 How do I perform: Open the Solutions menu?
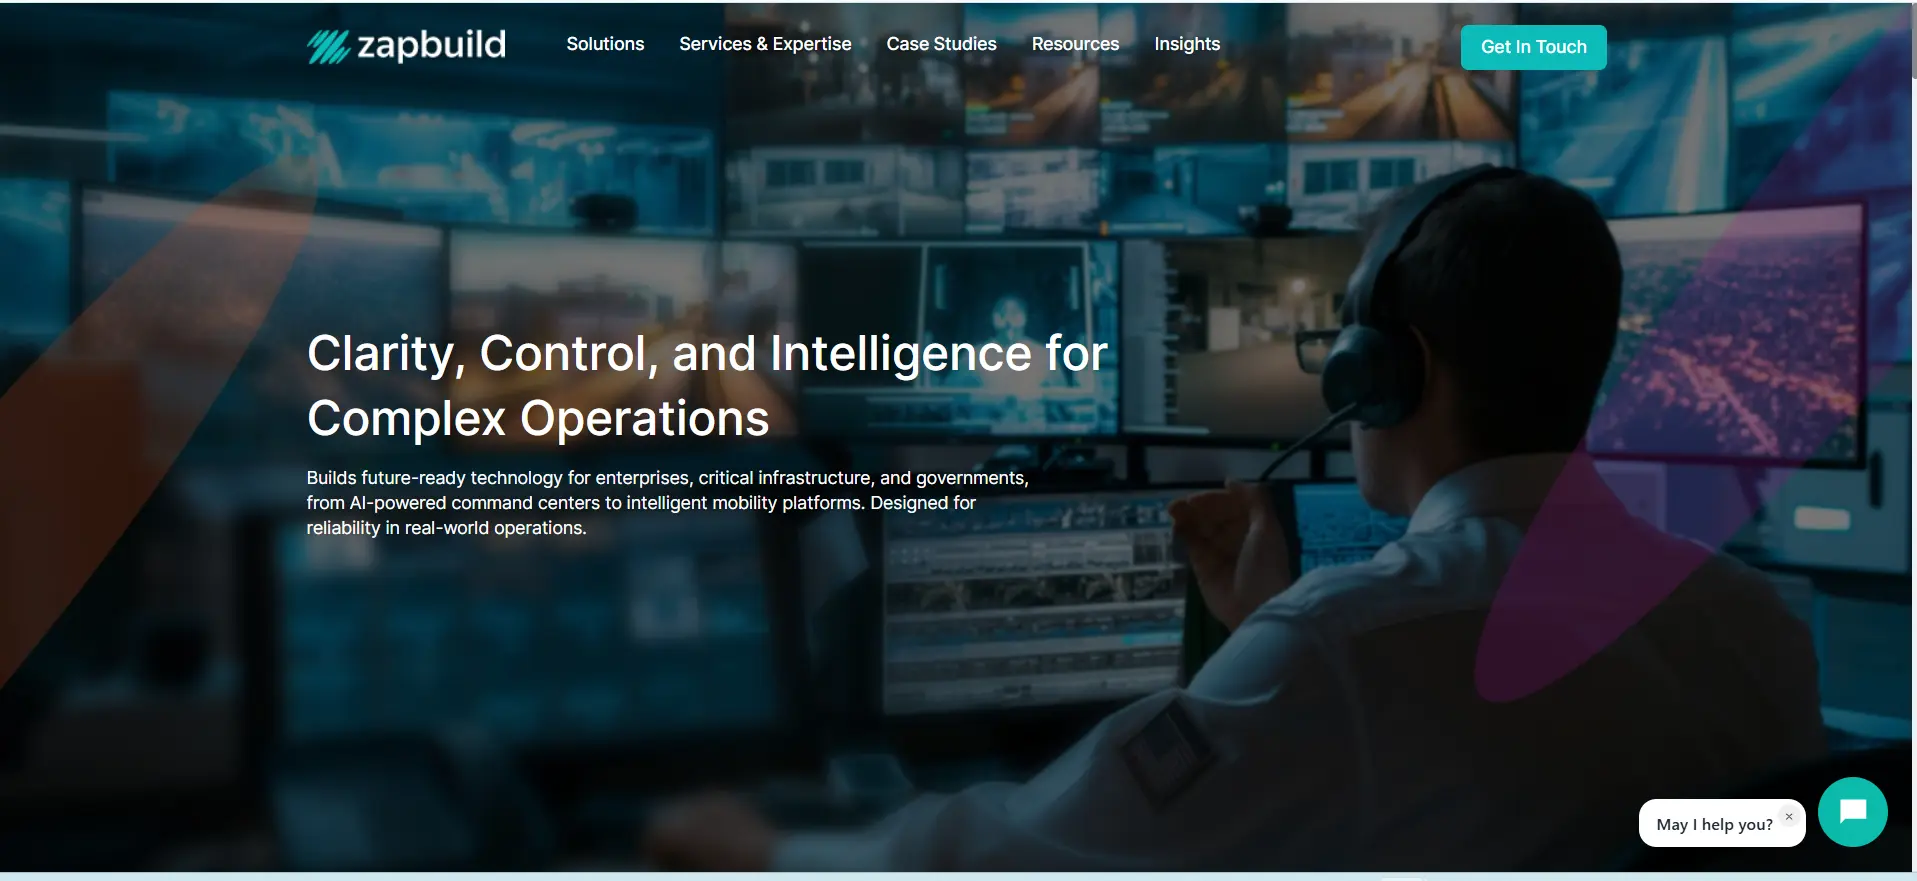(x=605, y=44)
